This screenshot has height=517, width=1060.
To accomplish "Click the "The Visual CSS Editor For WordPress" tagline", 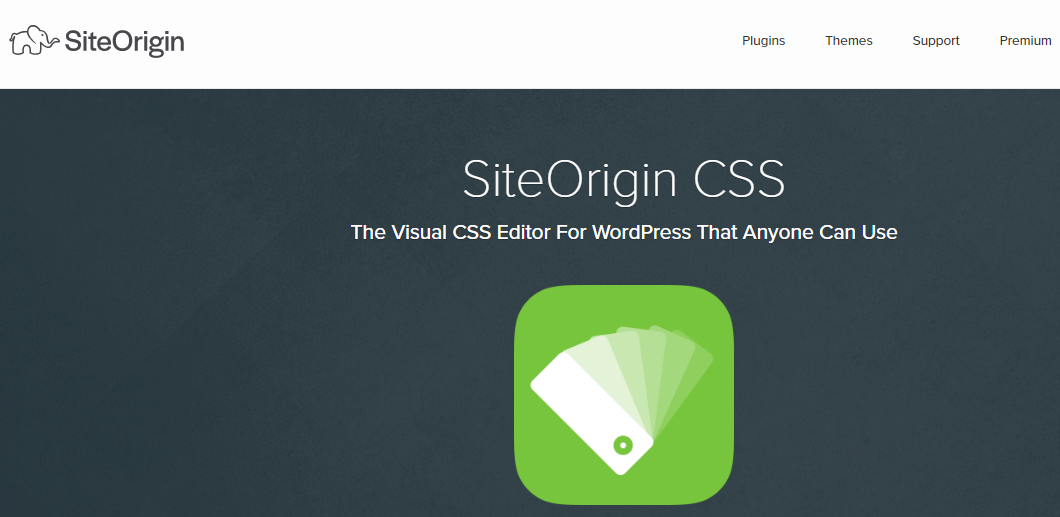I will tap(624, 232).
